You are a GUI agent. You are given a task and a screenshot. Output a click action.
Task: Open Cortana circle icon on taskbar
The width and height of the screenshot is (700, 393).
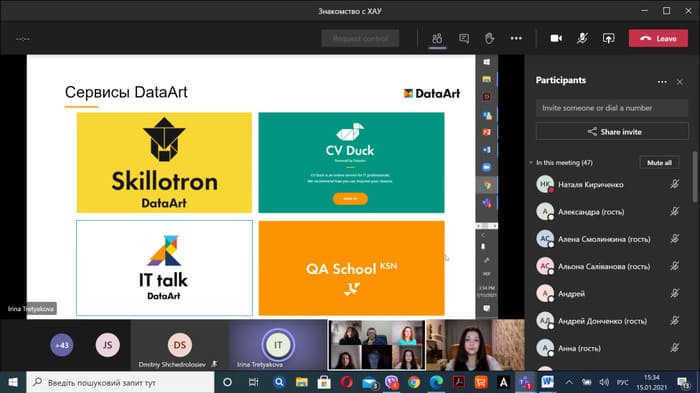tap(227, 382)
